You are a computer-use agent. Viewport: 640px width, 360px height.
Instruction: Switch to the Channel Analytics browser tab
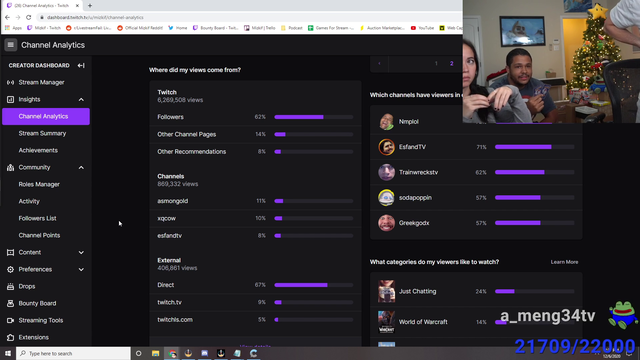(42, 6)
